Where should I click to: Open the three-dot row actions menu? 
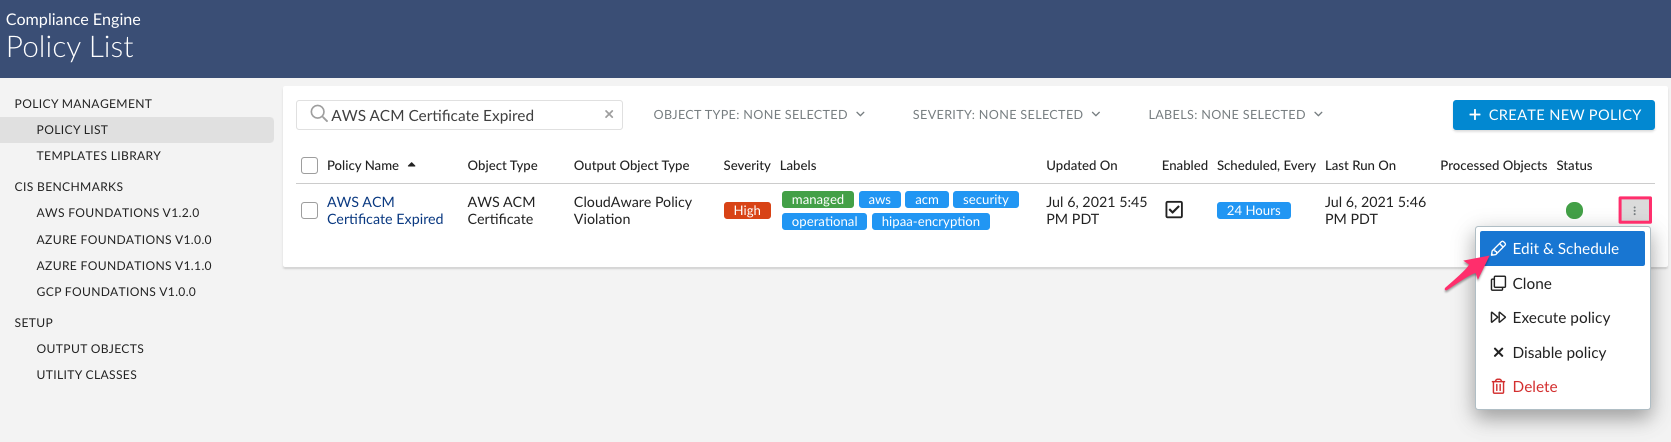(1635, 210)
